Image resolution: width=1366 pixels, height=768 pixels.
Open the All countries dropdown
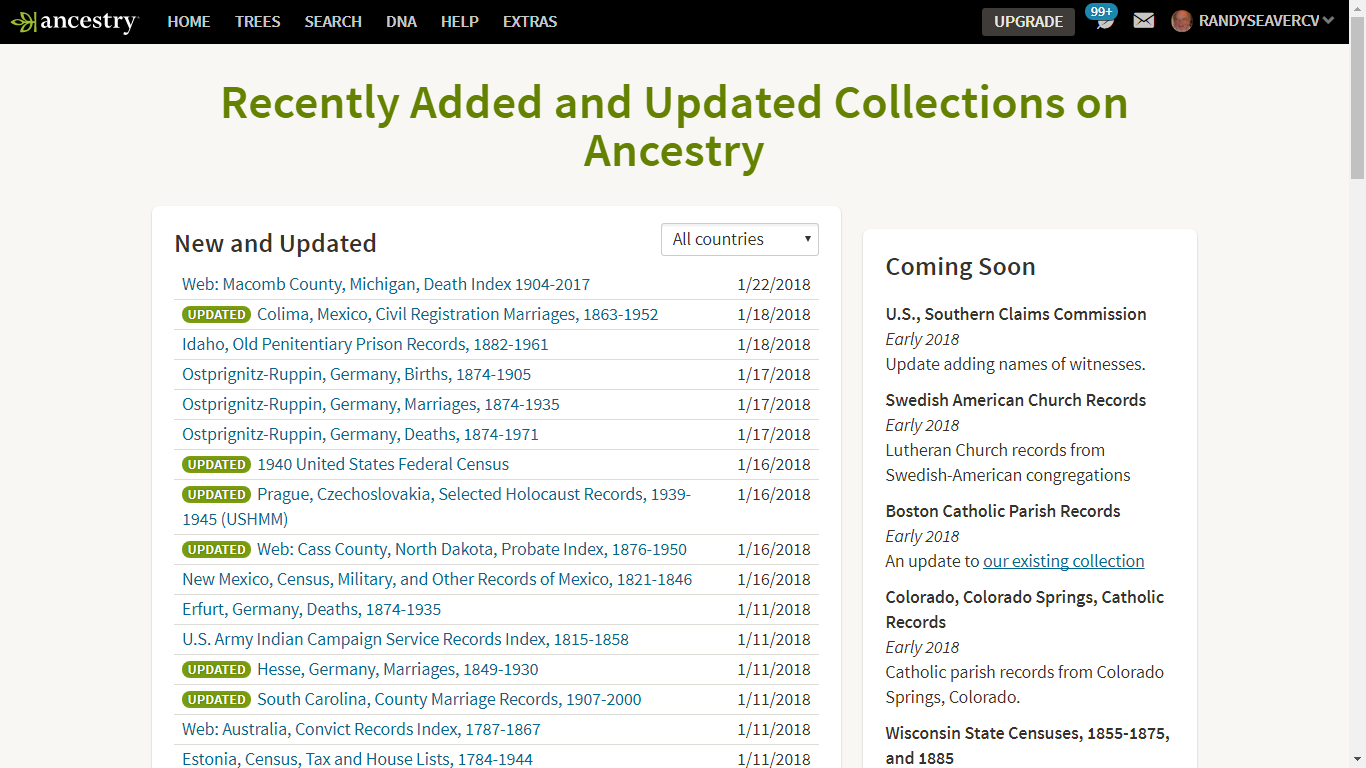tap(740, 239)
